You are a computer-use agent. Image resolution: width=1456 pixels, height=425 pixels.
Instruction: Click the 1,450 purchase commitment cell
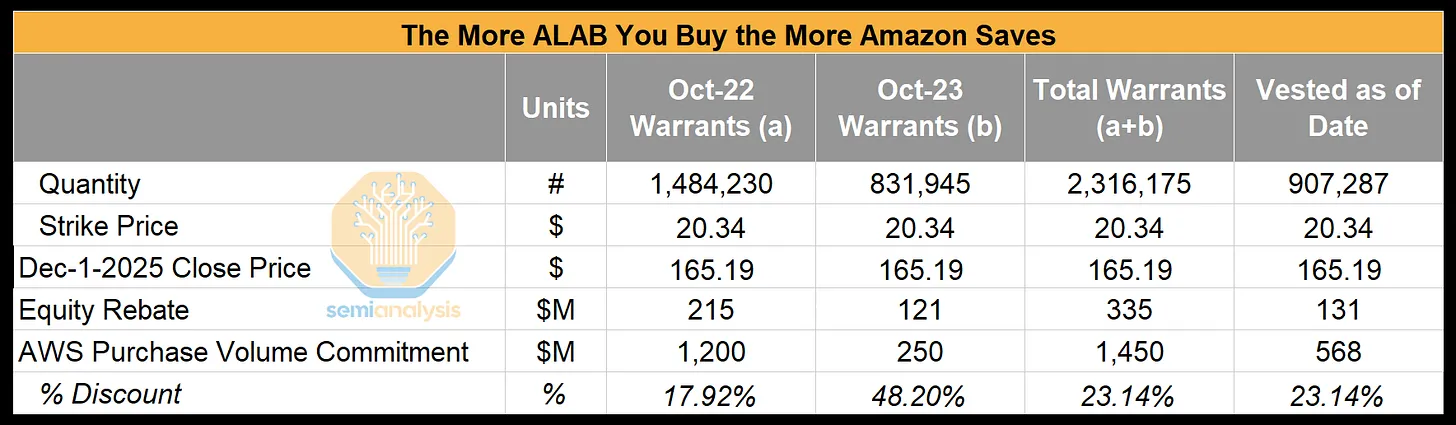[x=1128, y=352]
